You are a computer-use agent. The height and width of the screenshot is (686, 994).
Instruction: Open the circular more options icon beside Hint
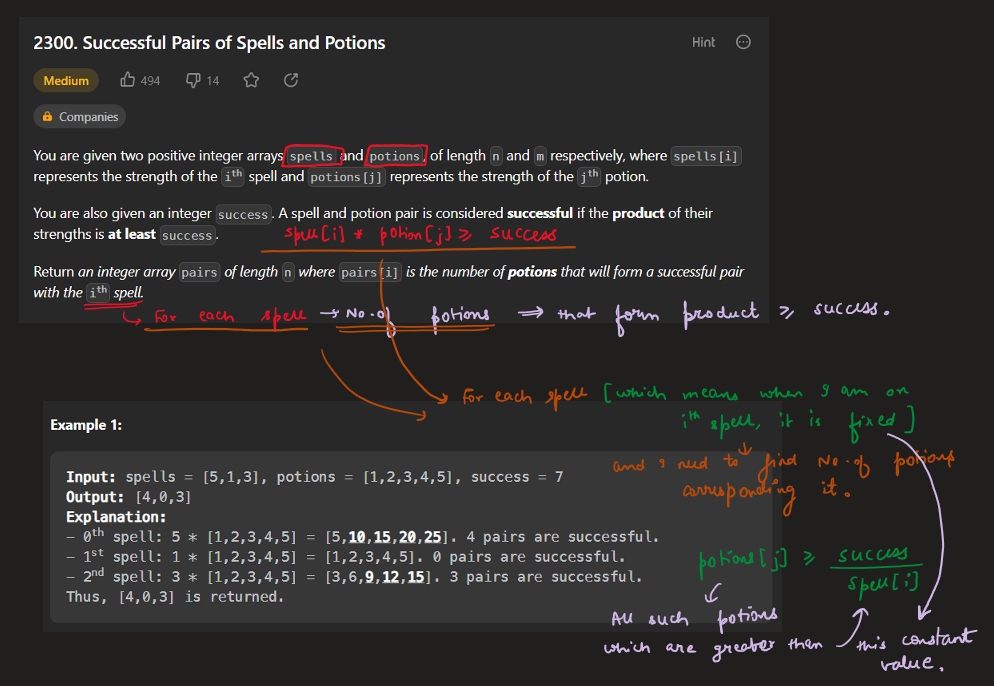tap(743, 42)
